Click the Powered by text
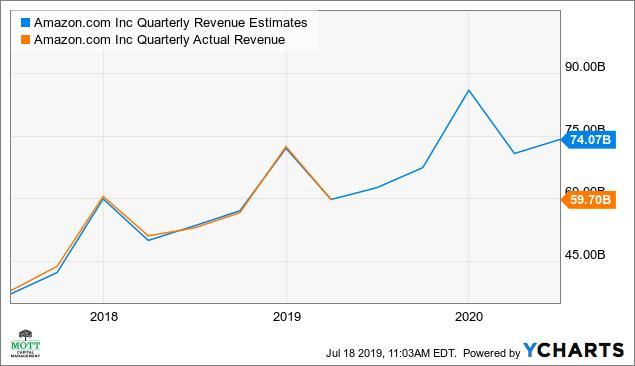Viewport: 635px width, 366px height. [x=491, y=353]
